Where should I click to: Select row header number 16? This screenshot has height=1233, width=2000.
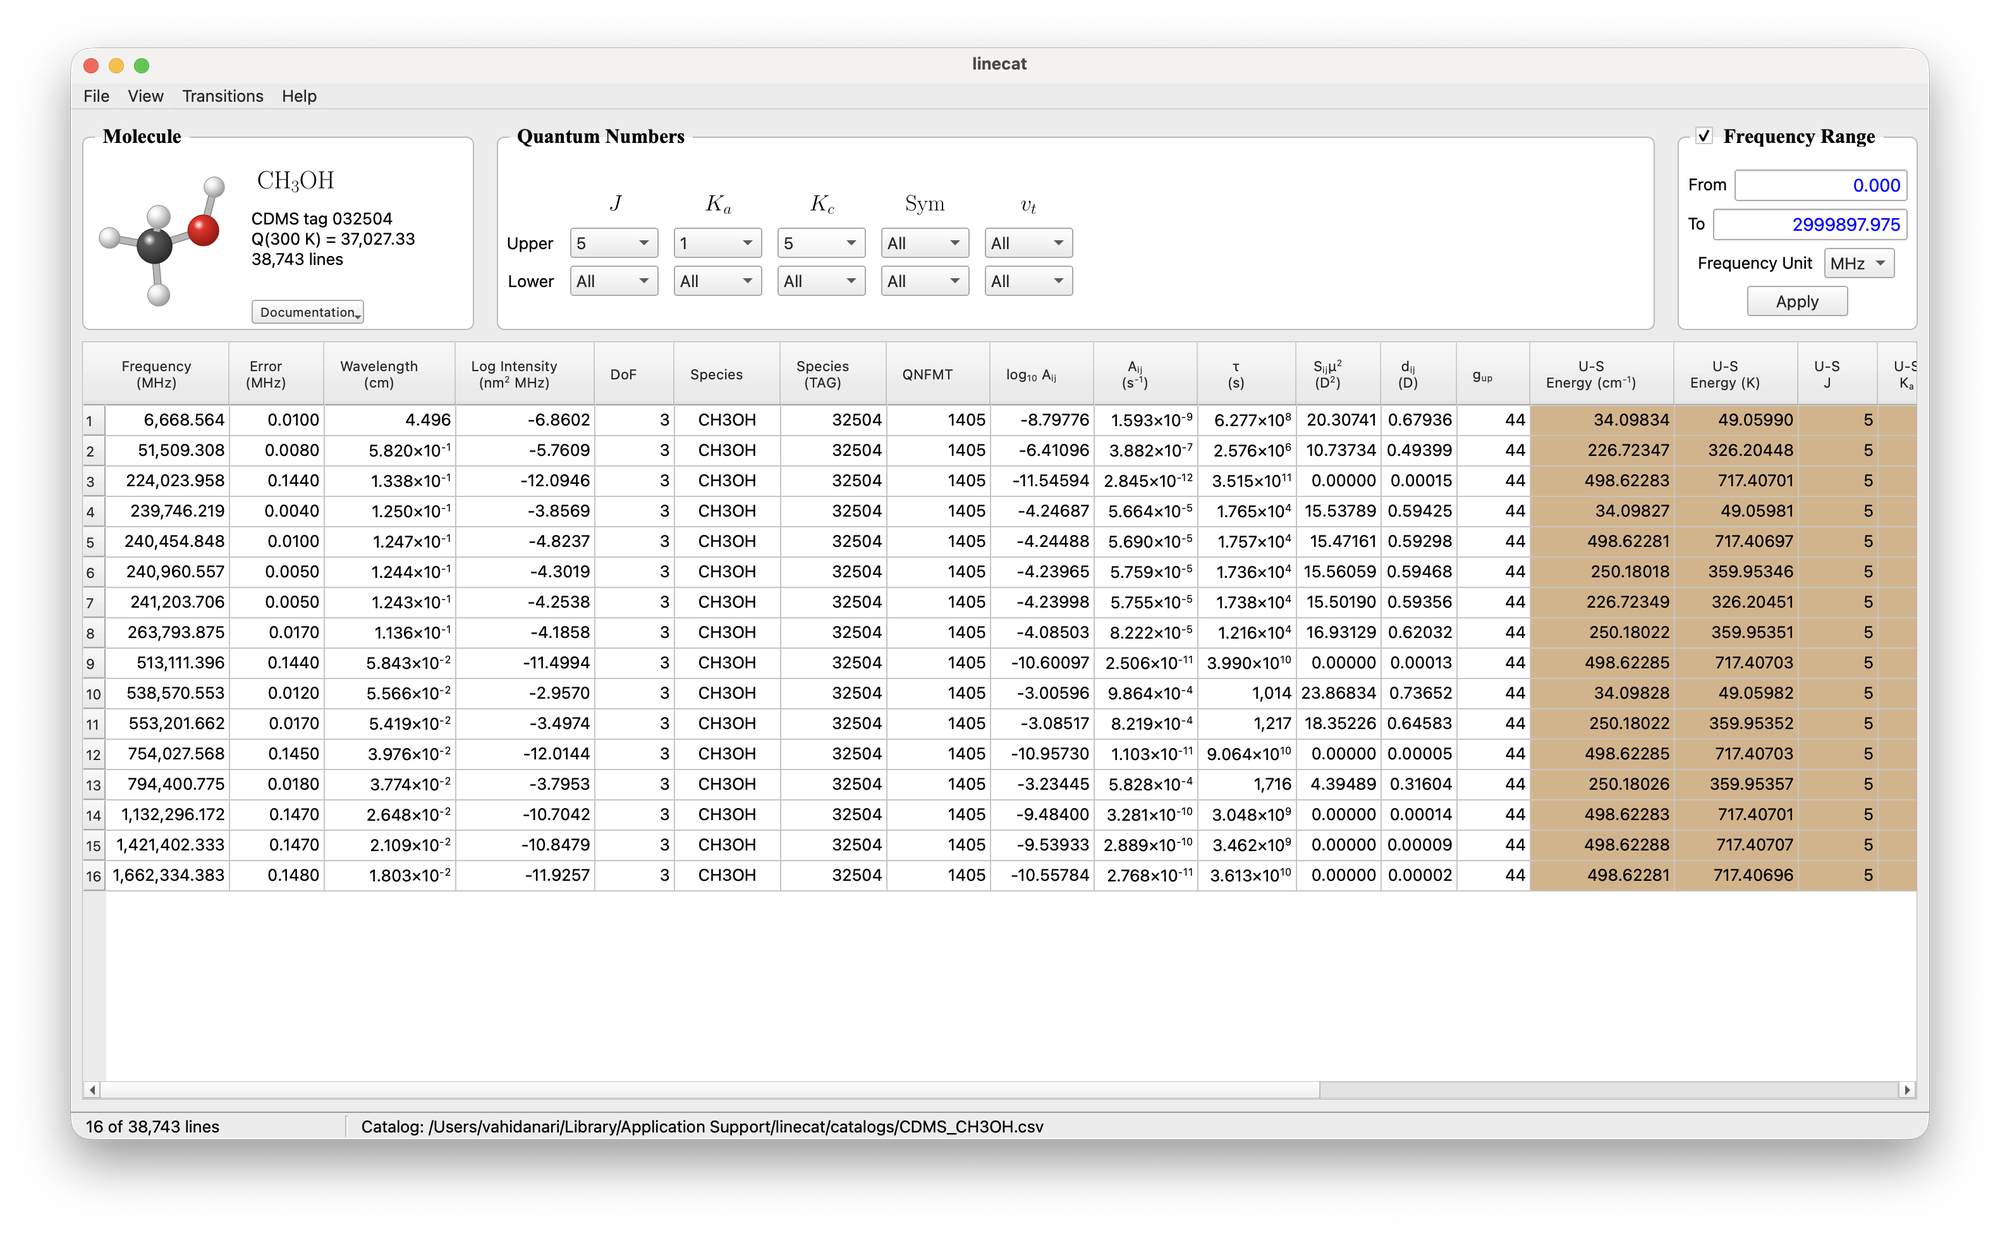[94, 876]
